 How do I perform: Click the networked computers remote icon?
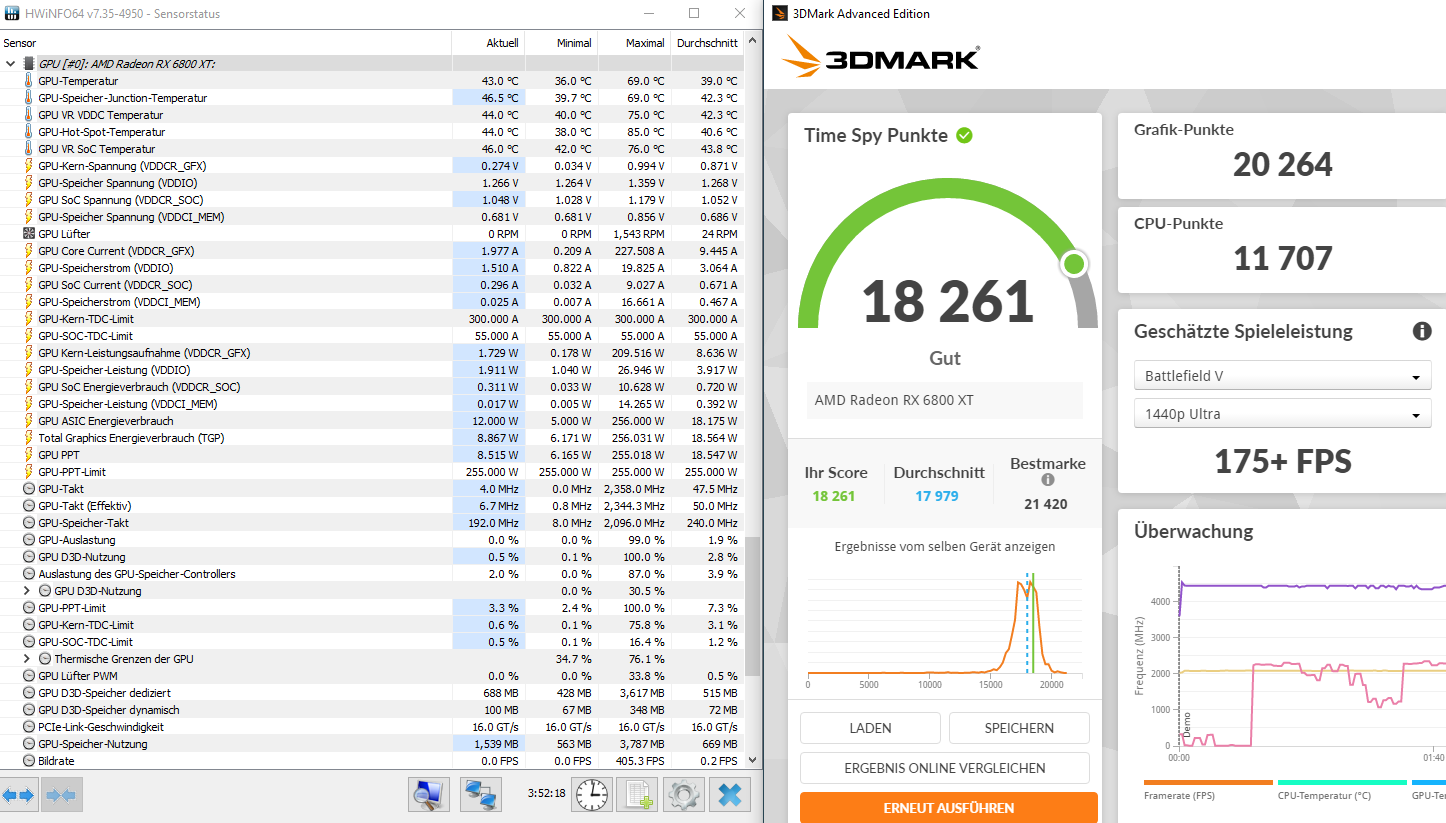tap(481, 795)
